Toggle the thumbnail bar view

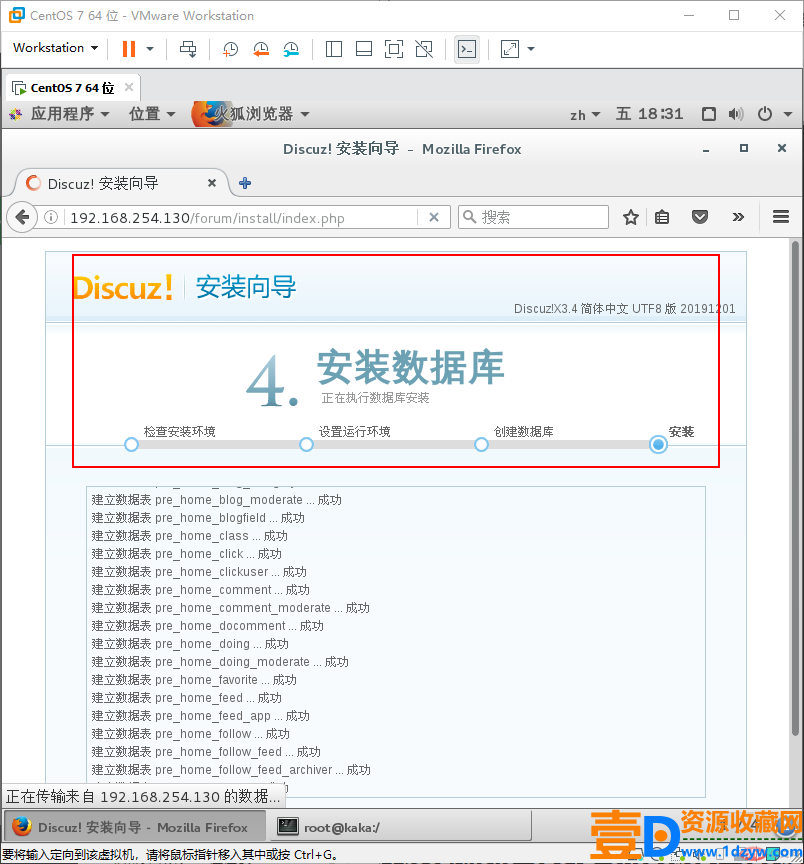(x=364, y=49)
